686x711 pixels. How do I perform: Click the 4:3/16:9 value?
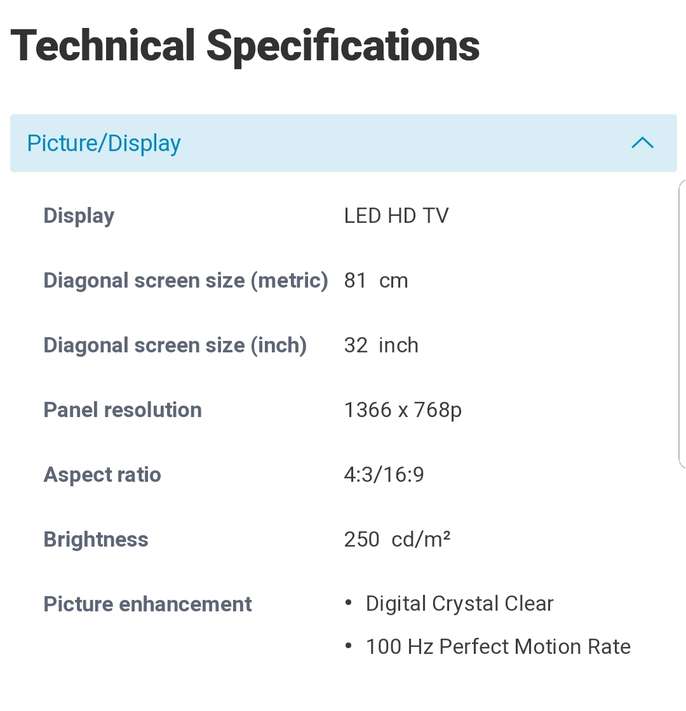(x=384, y=475)
